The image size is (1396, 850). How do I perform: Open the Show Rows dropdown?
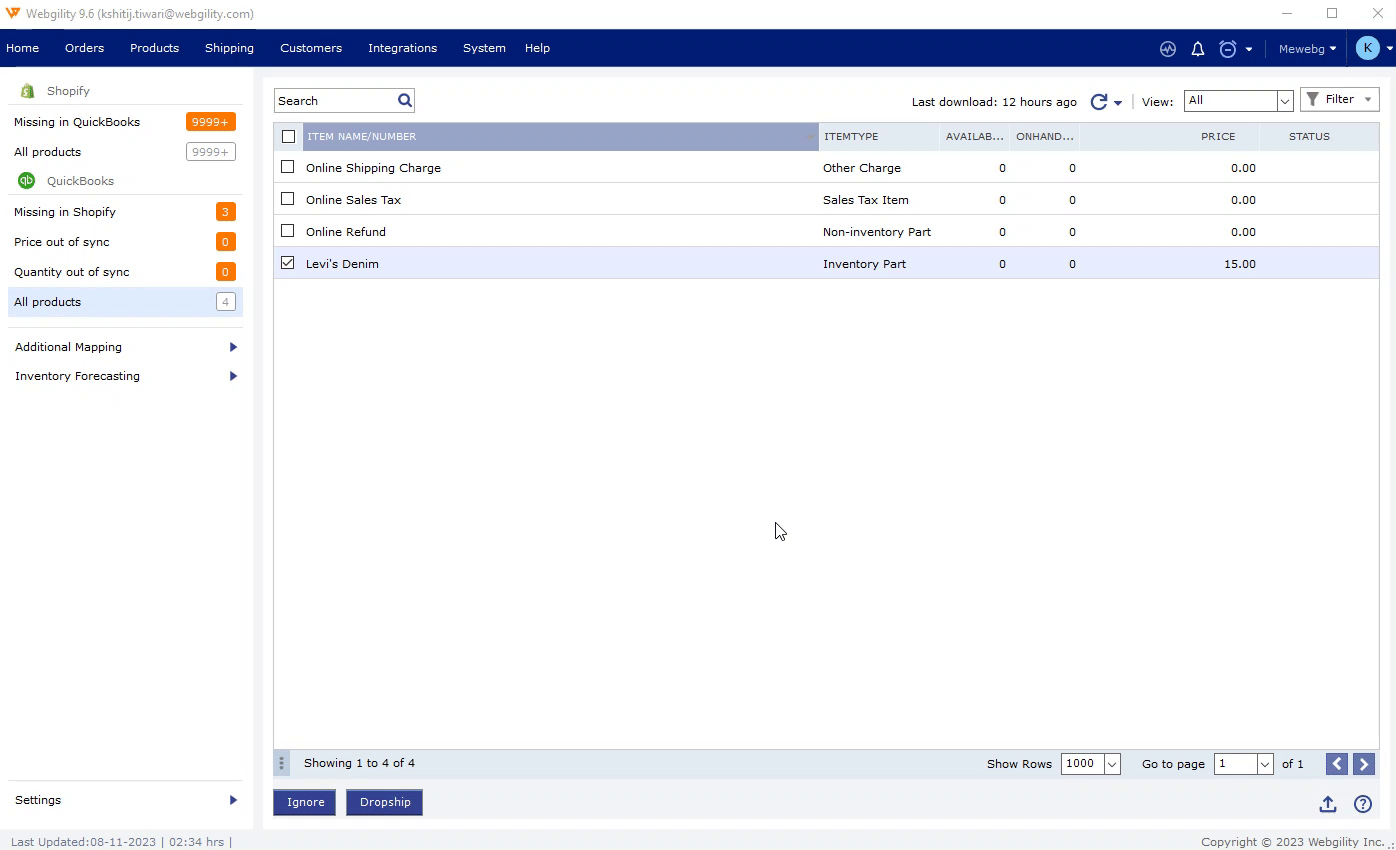(1090, 763)
